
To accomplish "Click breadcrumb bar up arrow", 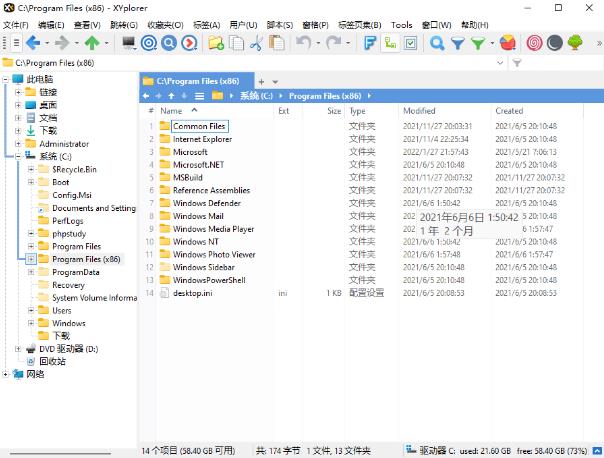I will click(x=171, y=96).
